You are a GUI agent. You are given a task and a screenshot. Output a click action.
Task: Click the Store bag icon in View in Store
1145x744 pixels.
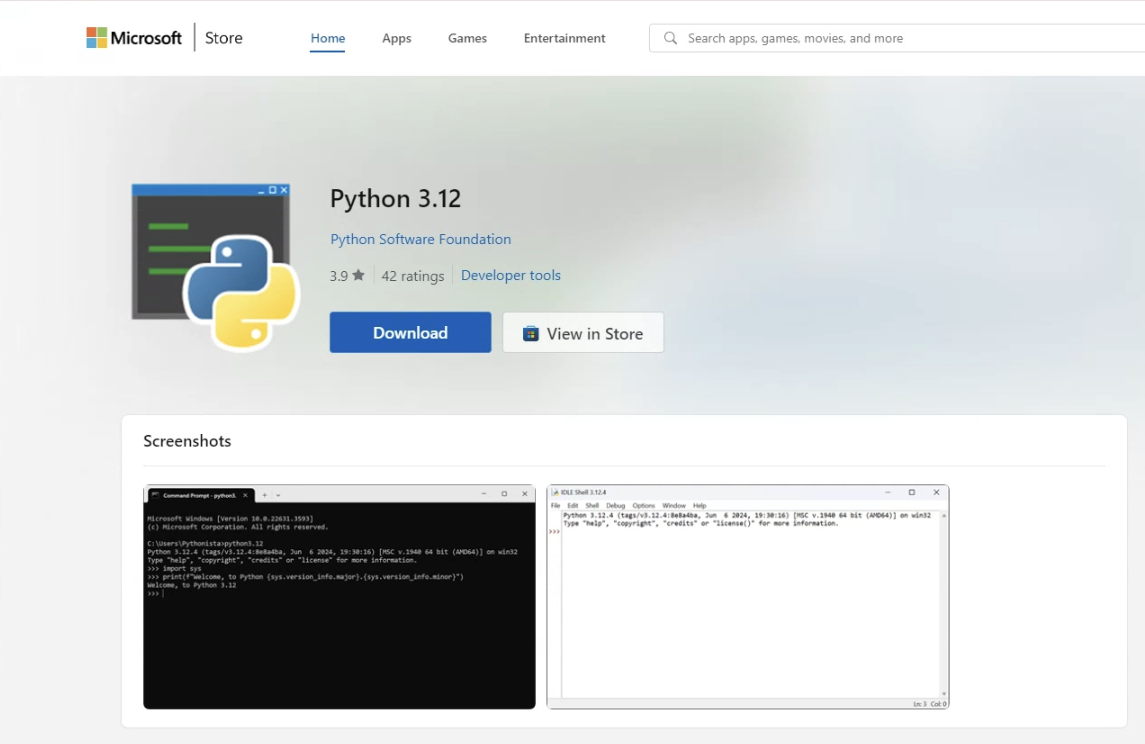pyautogui.click(x=531, y=334)
